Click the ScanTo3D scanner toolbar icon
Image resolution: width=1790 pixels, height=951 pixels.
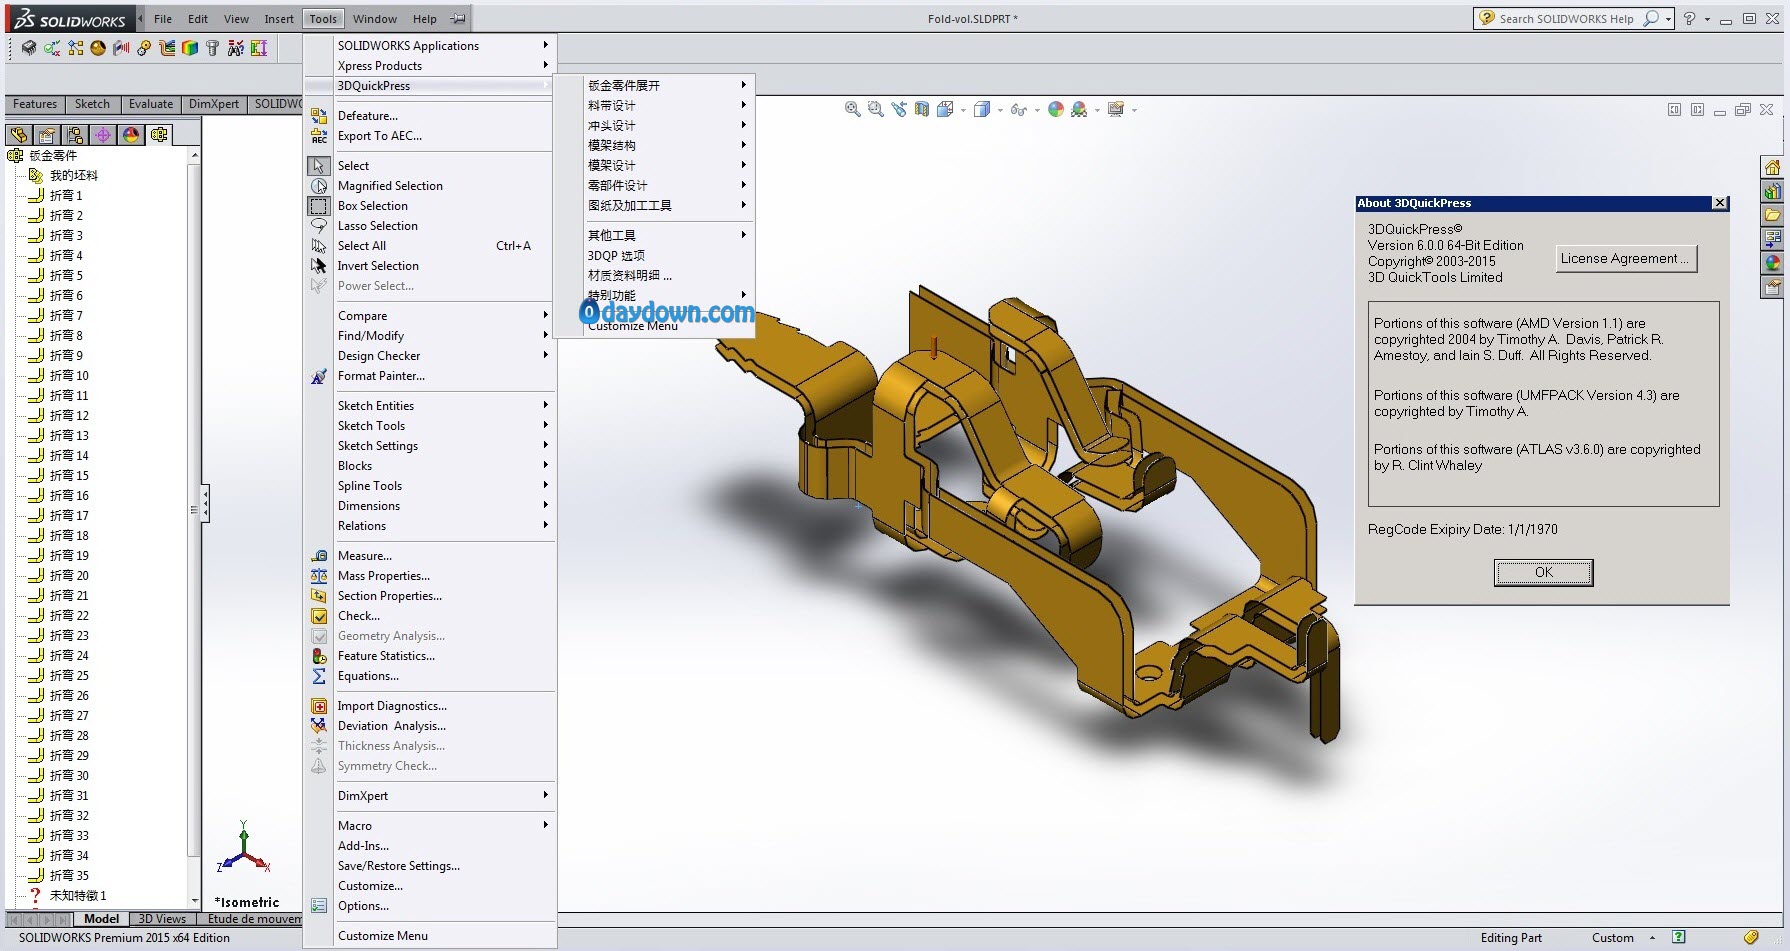(121, 47)
